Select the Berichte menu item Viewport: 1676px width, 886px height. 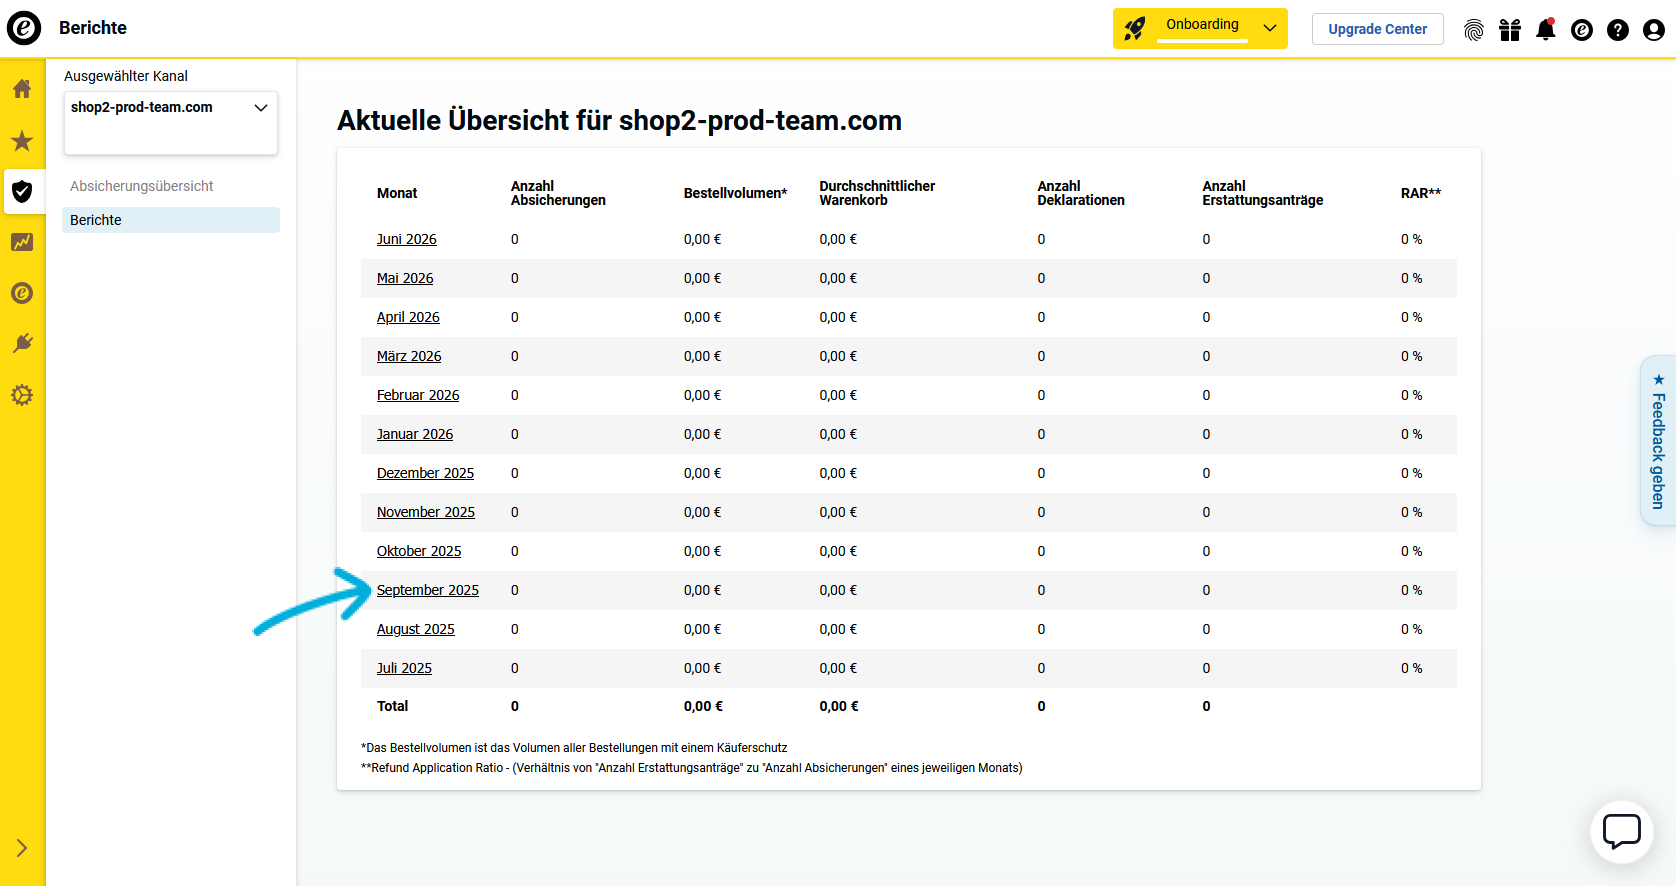pos(171,220)
